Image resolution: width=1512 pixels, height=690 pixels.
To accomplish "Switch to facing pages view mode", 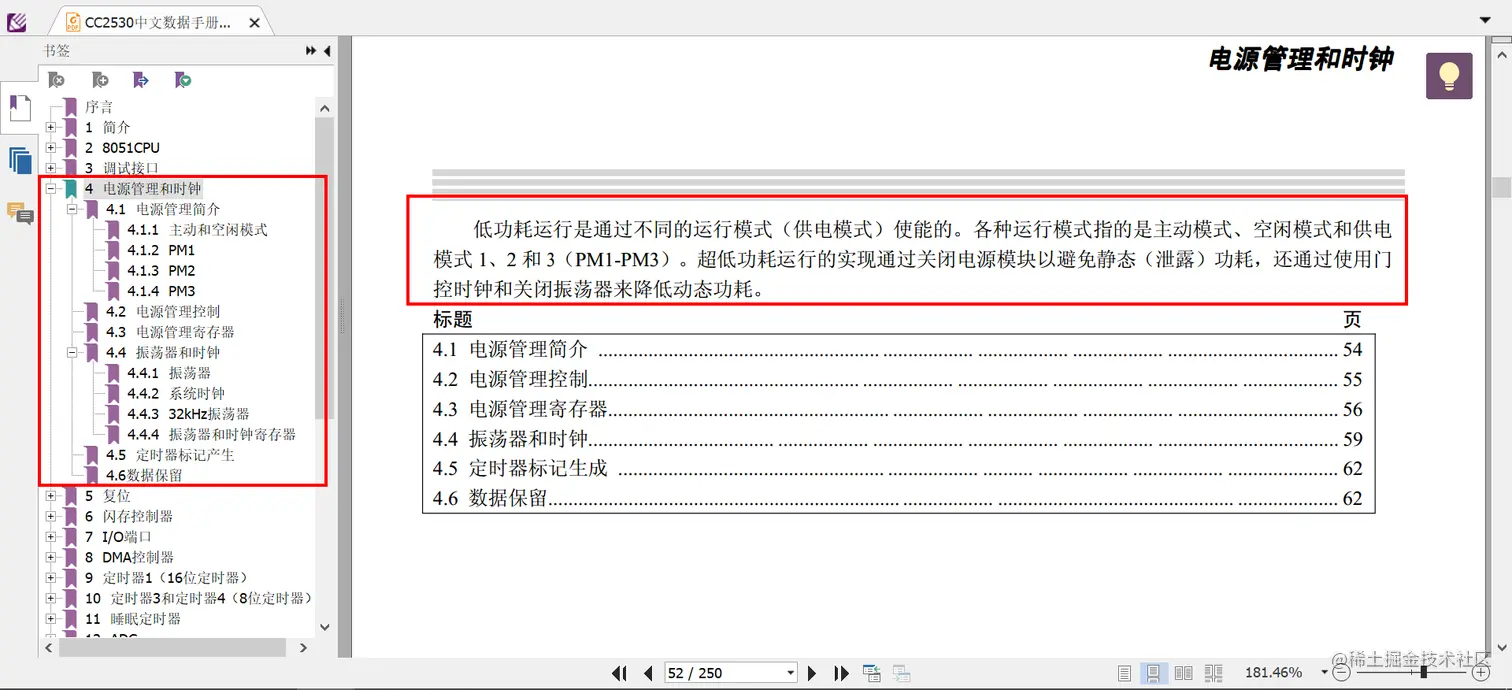I will point(1183,673).
